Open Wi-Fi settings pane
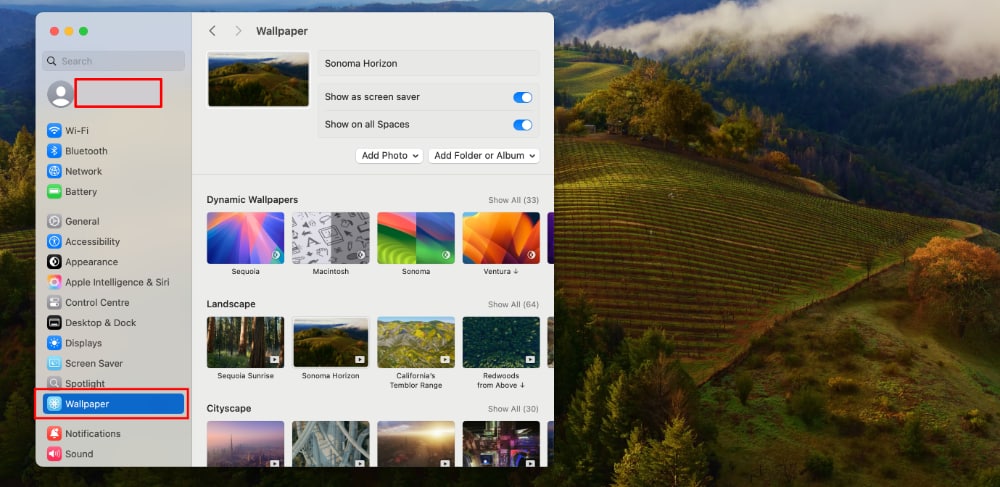1000x487 pixels. 114,131
